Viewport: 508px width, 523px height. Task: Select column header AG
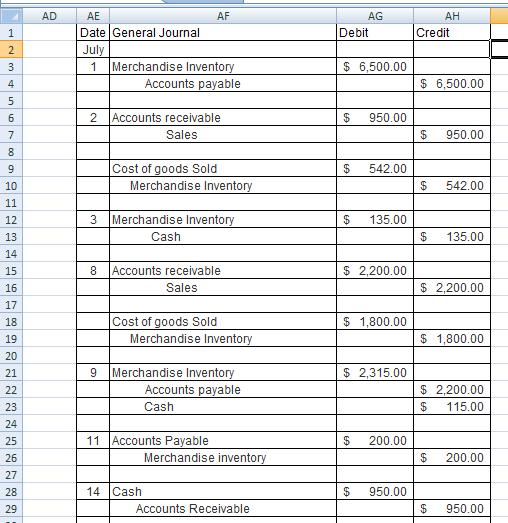[x=375, y=16]
